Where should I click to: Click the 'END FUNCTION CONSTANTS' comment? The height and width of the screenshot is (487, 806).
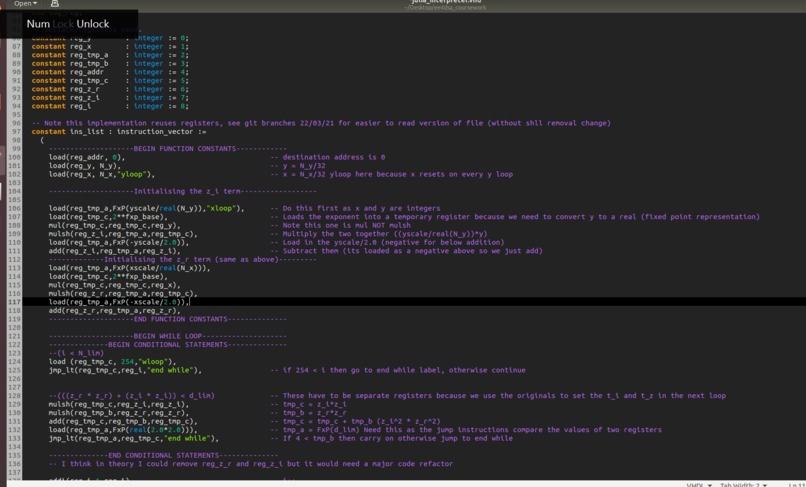[168, 319]
